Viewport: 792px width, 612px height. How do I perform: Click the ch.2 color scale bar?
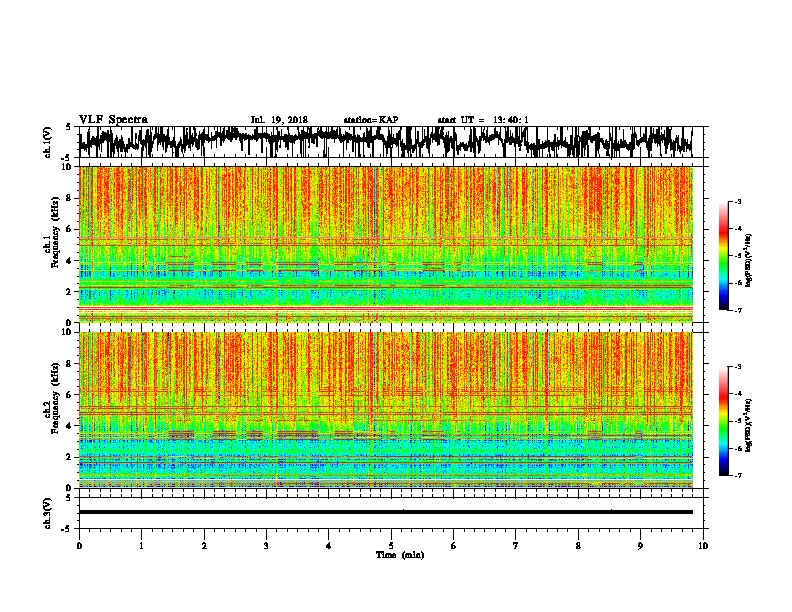click(x=724, y=421)
